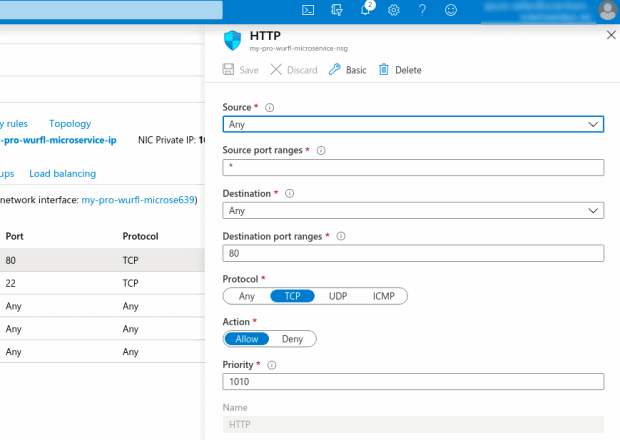Screen dimensions: 620x440
Task: Open the my-pro-wurfl-microse639 network interface link
Action: pos(138,200)
